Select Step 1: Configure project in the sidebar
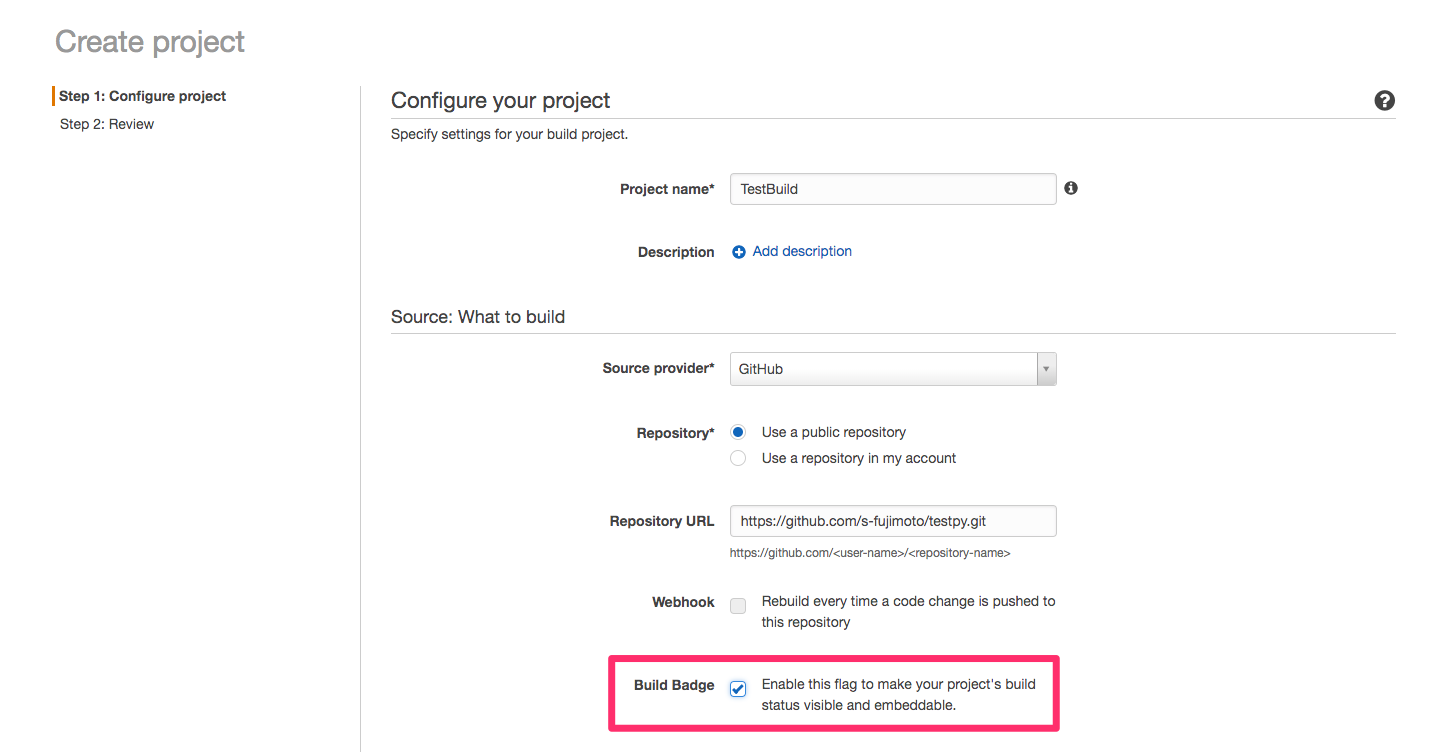The height and width of the screenshot is (752, 1436). [x=142, y=95]
